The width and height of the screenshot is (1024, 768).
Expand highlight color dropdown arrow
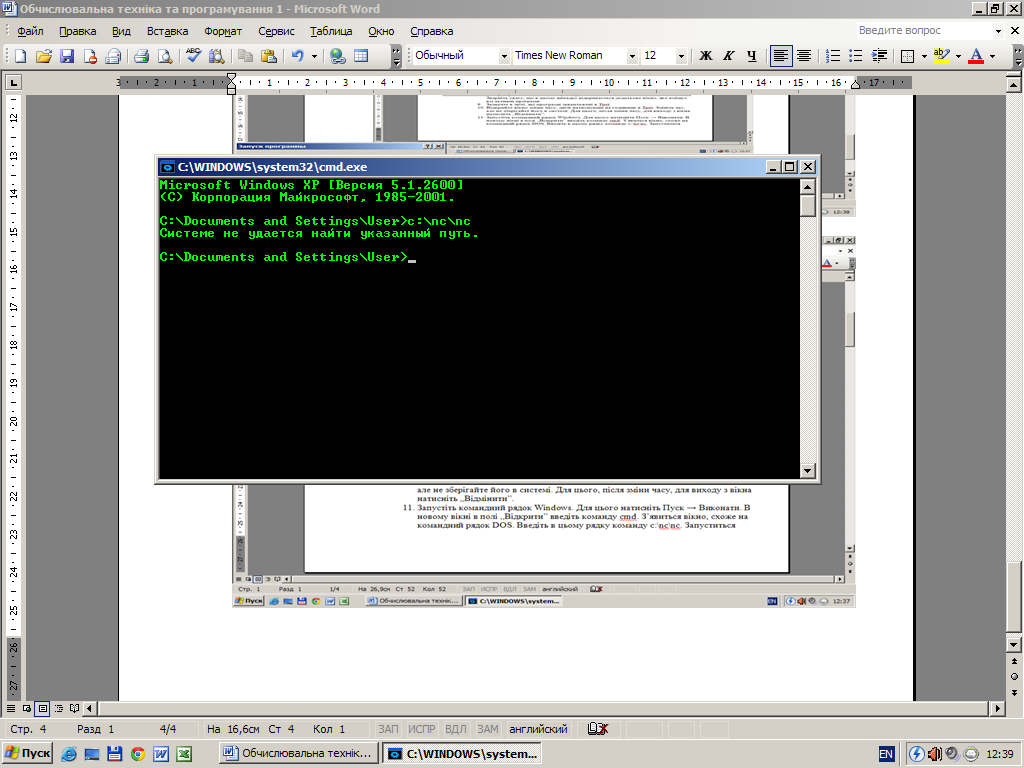[958, 56]
